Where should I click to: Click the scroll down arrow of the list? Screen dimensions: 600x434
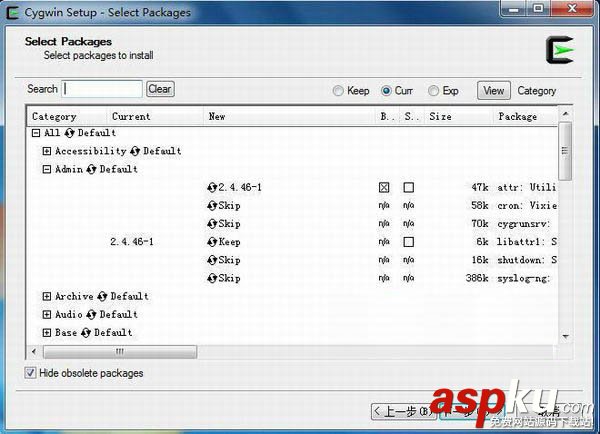point(565,336)
